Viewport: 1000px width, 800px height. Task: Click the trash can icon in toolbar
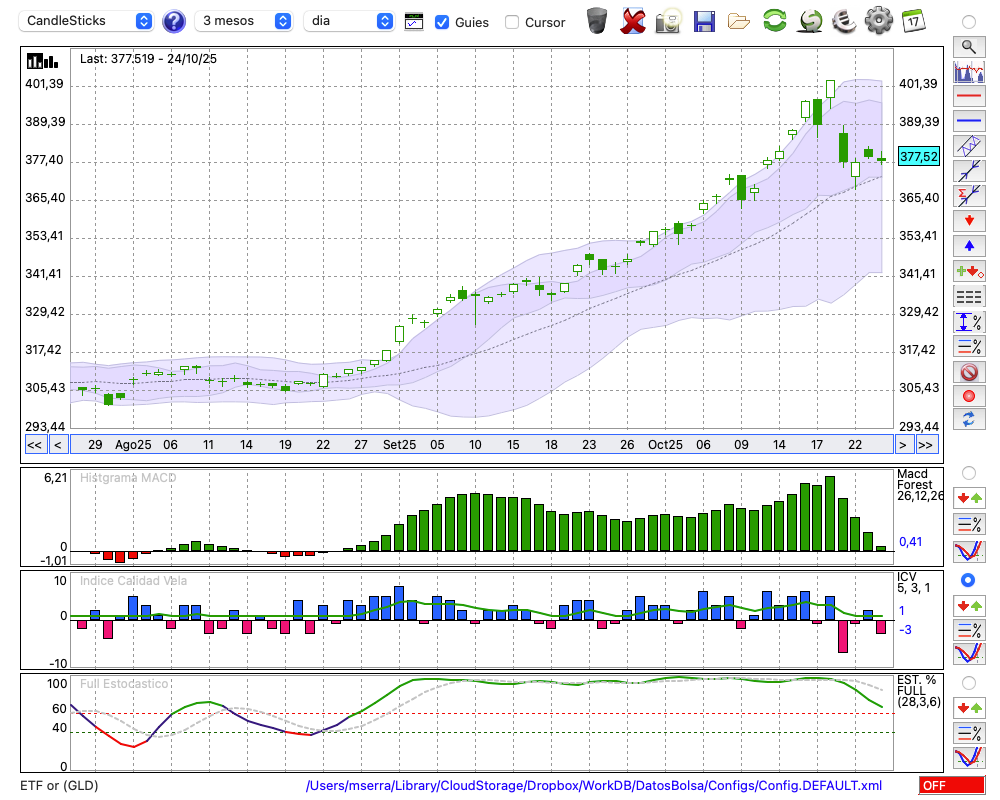597,20
